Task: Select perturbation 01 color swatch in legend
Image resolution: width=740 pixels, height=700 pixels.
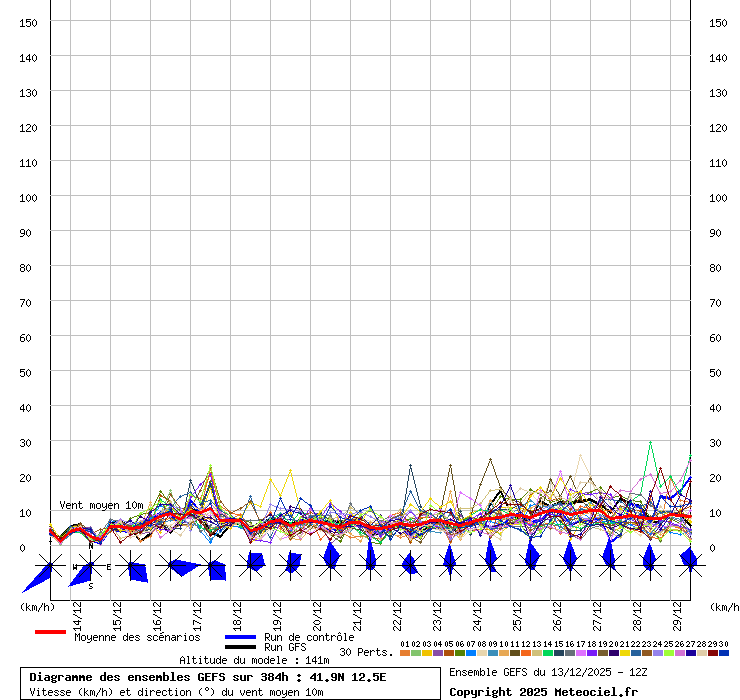Action: [404, 653]
